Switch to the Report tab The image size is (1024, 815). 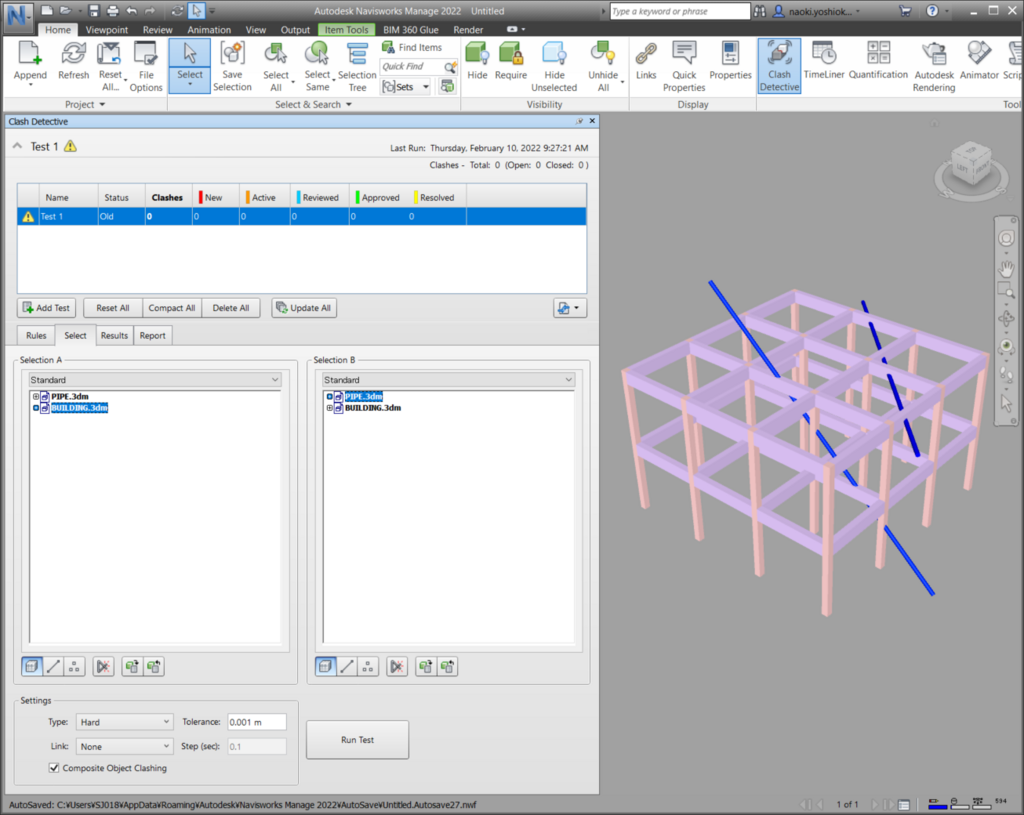(152, 336)
